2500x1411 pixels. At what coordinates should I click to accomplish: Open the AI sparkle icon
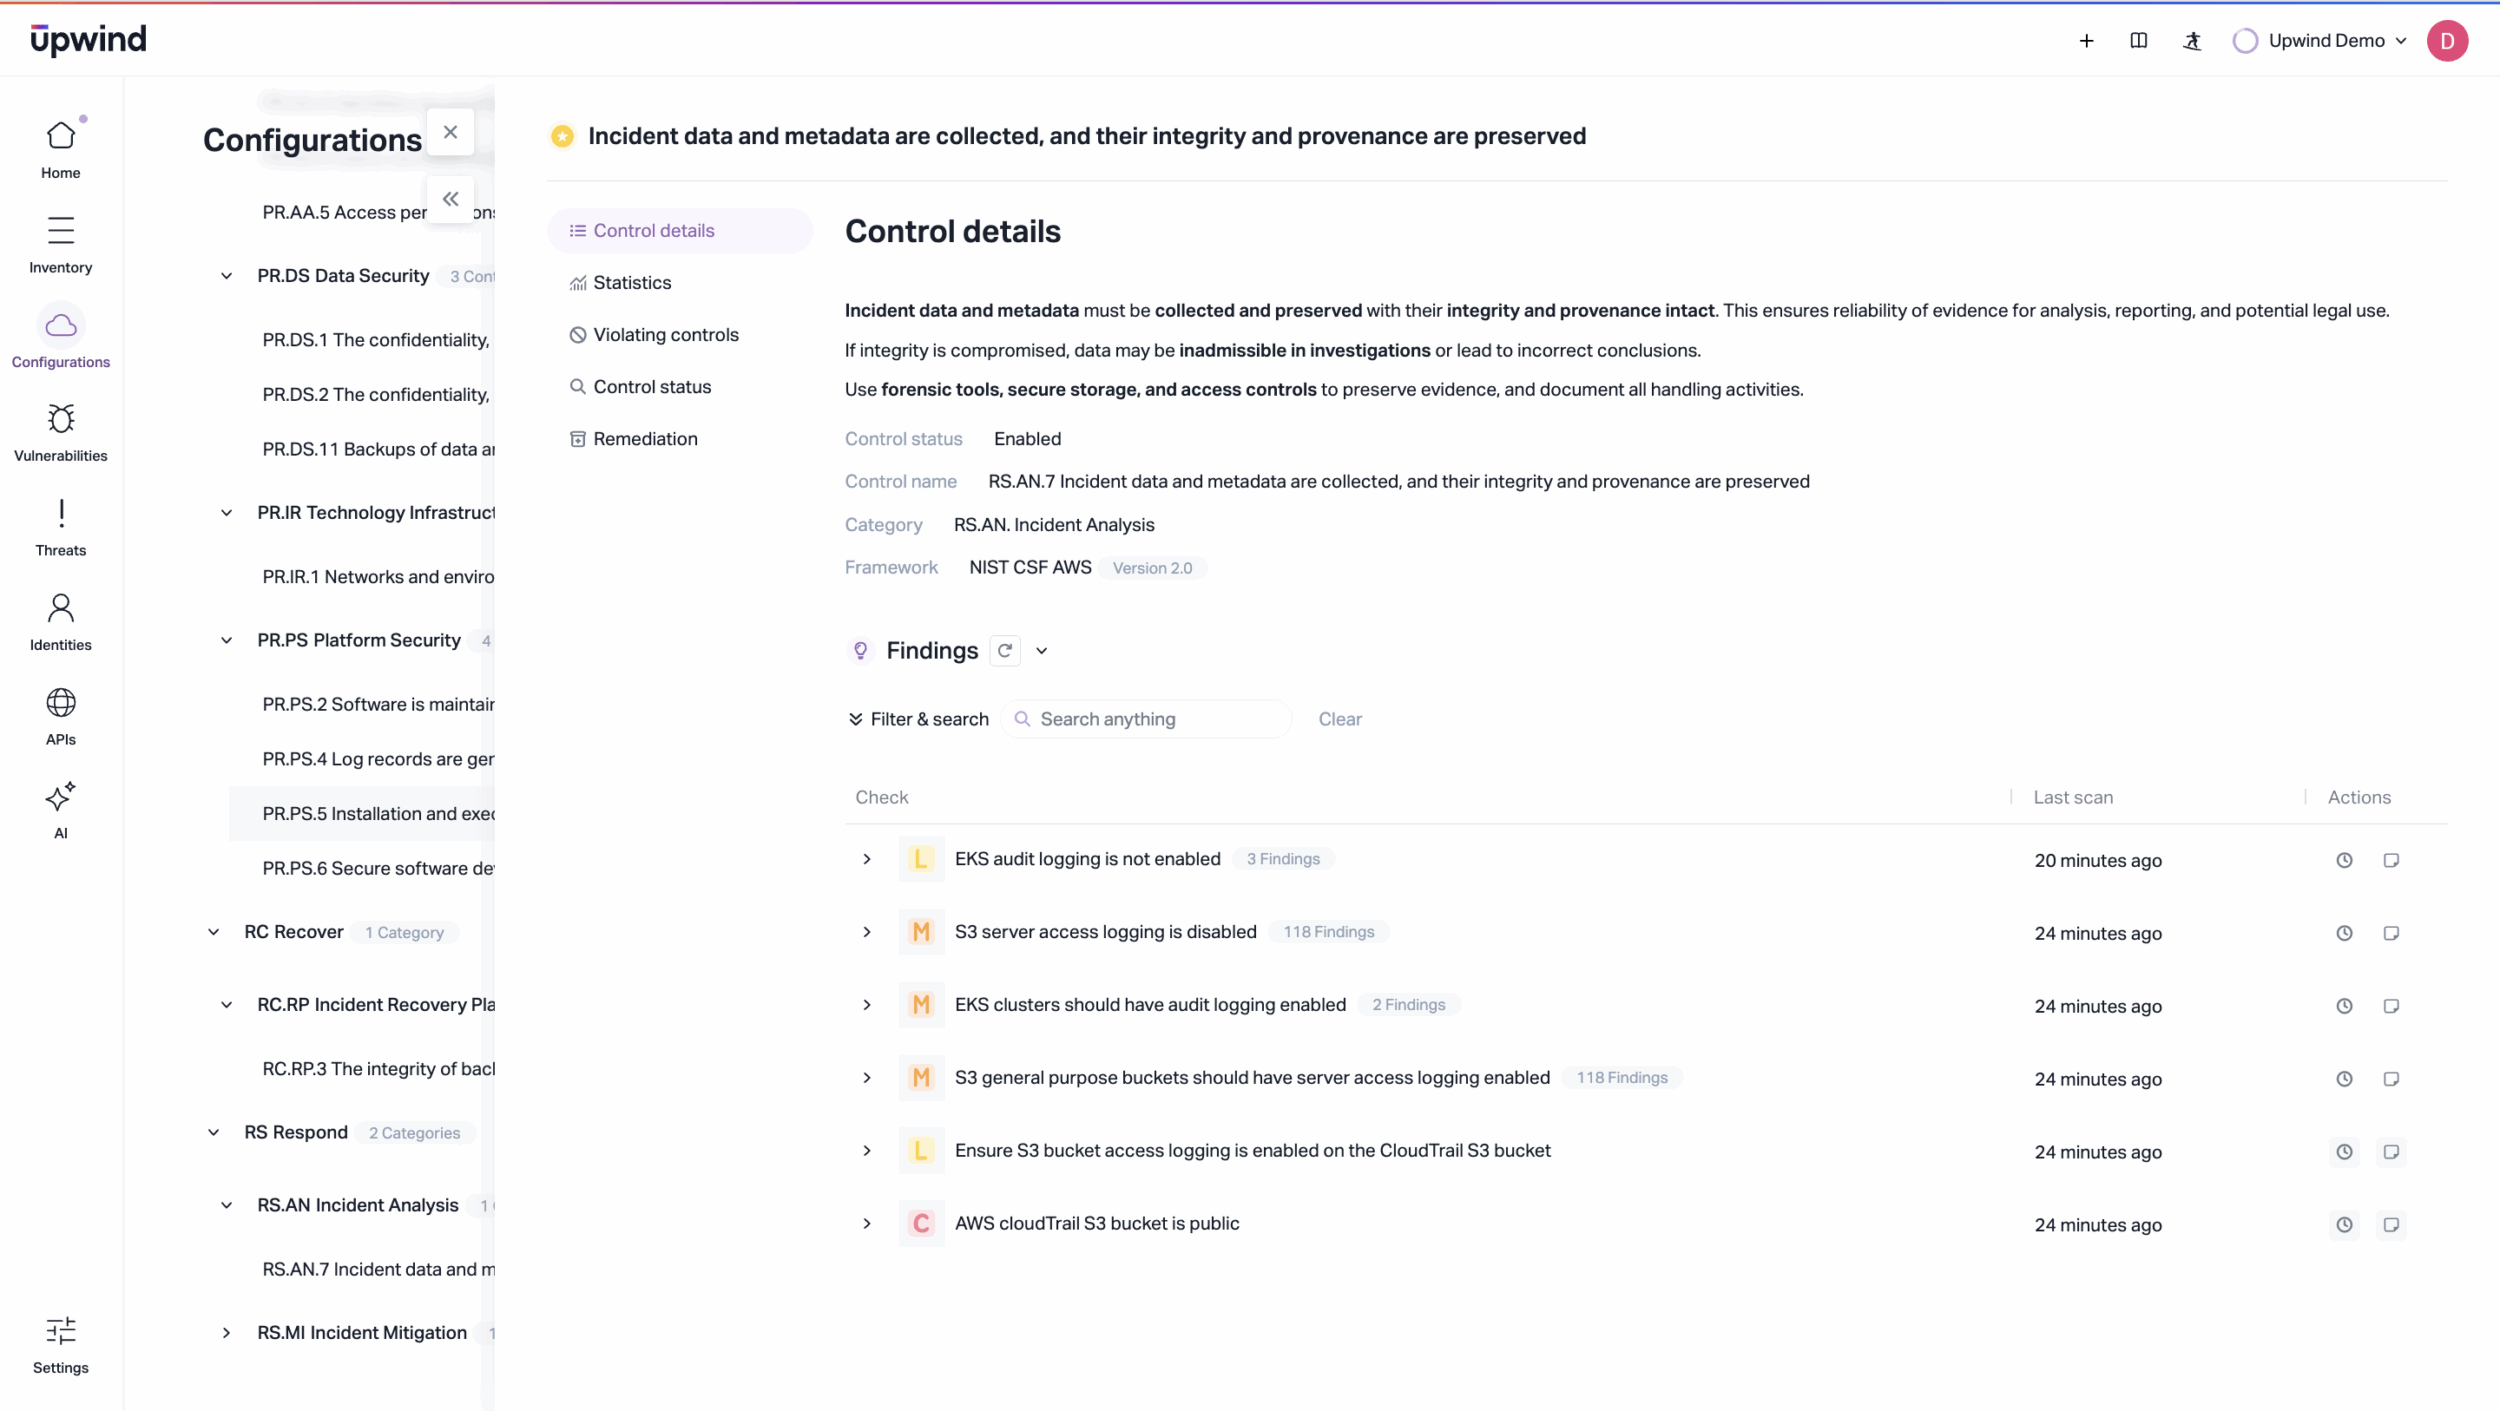click(x=60, y=798)
